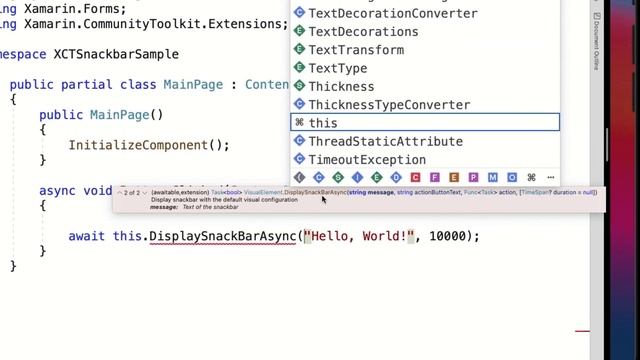Click the TextDecorationConverter class icon
The height and width of the screenshot is (360, 640).
click(x=300, y=13)
